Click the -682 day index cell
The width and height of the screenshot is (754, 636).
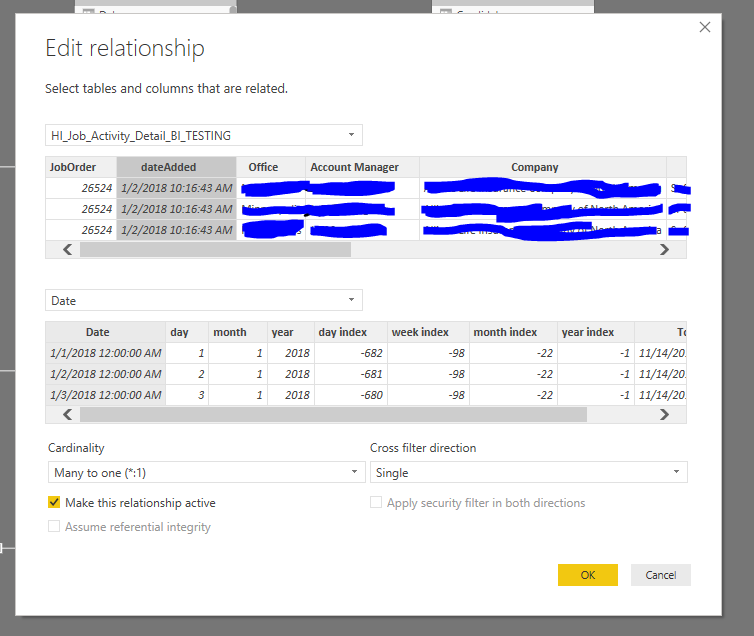[x=351, y=353]
